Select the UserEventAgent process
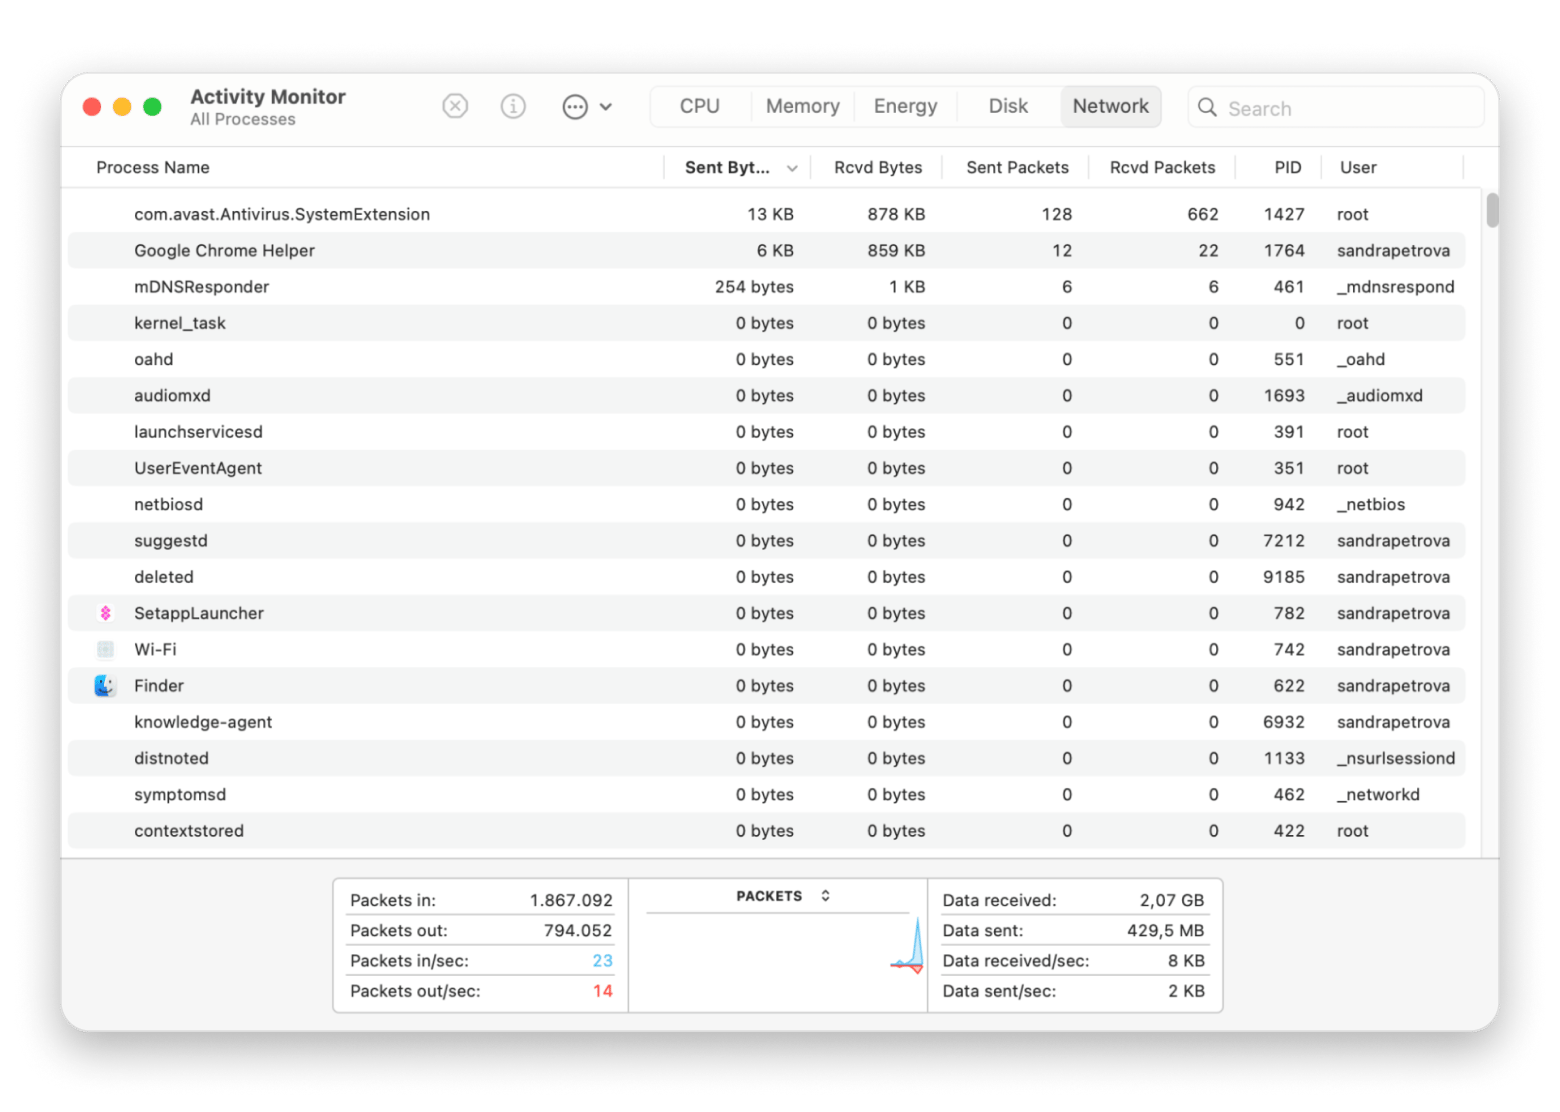1560x1112 pixels. click(766, 468)
